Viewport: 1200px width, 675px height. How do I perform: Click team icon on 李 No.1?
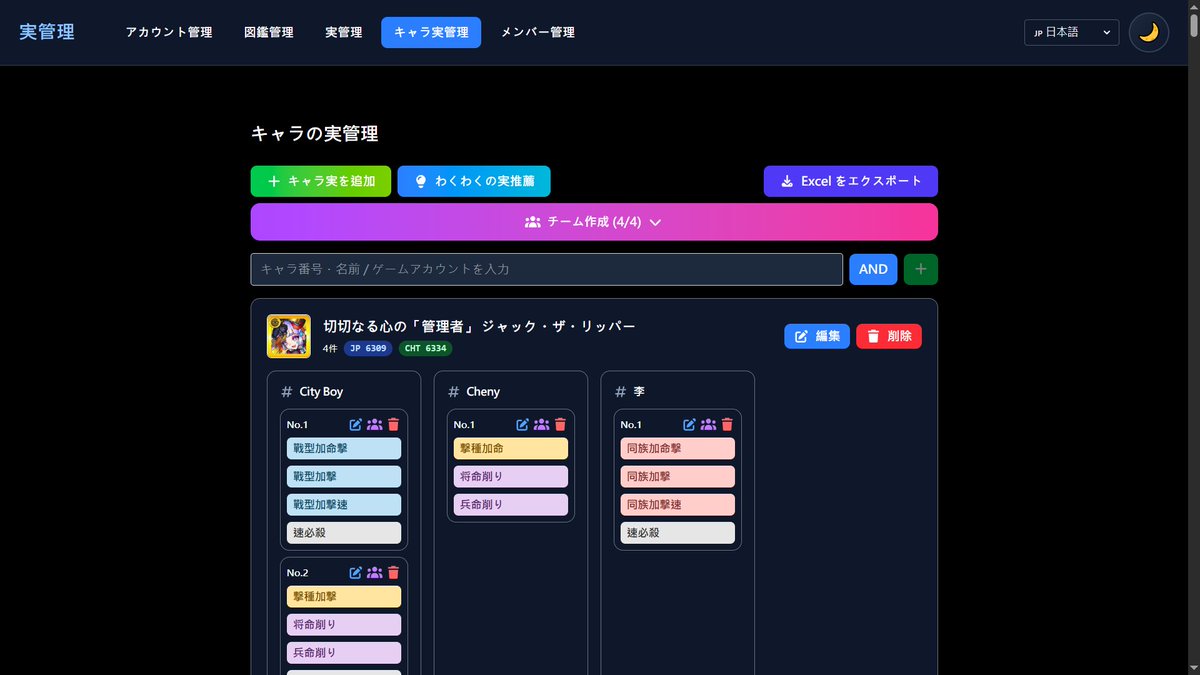click(708, 424)
